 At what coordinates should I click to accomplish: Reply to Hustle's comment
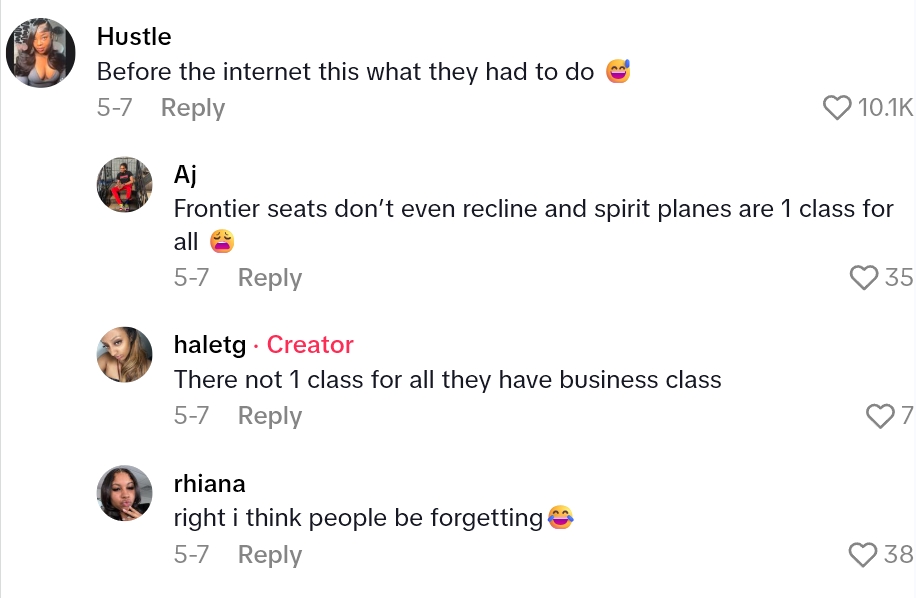tap(193, 108)
